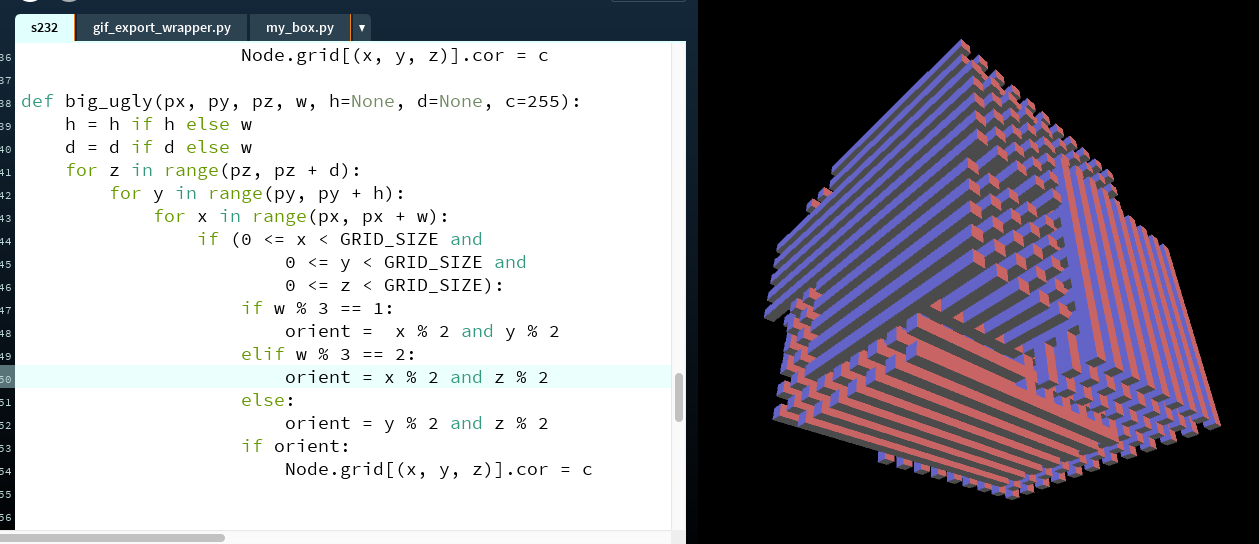The height and width of the screenshot is (544, 1259).
Task: Click the 'for x in range(px, px + w)' line
Action: [300, 216]
